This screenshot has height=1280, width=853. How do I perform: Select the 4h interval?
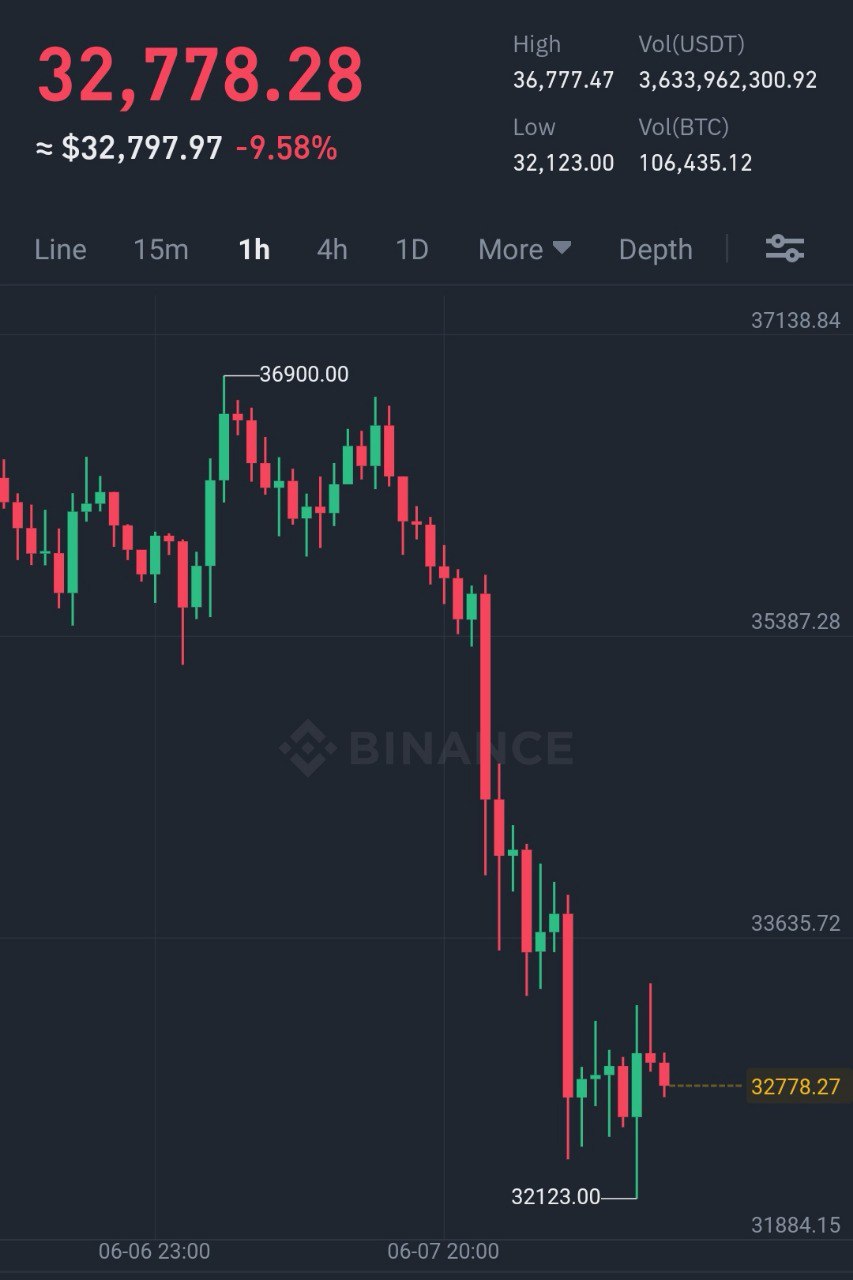coord(332,249)
